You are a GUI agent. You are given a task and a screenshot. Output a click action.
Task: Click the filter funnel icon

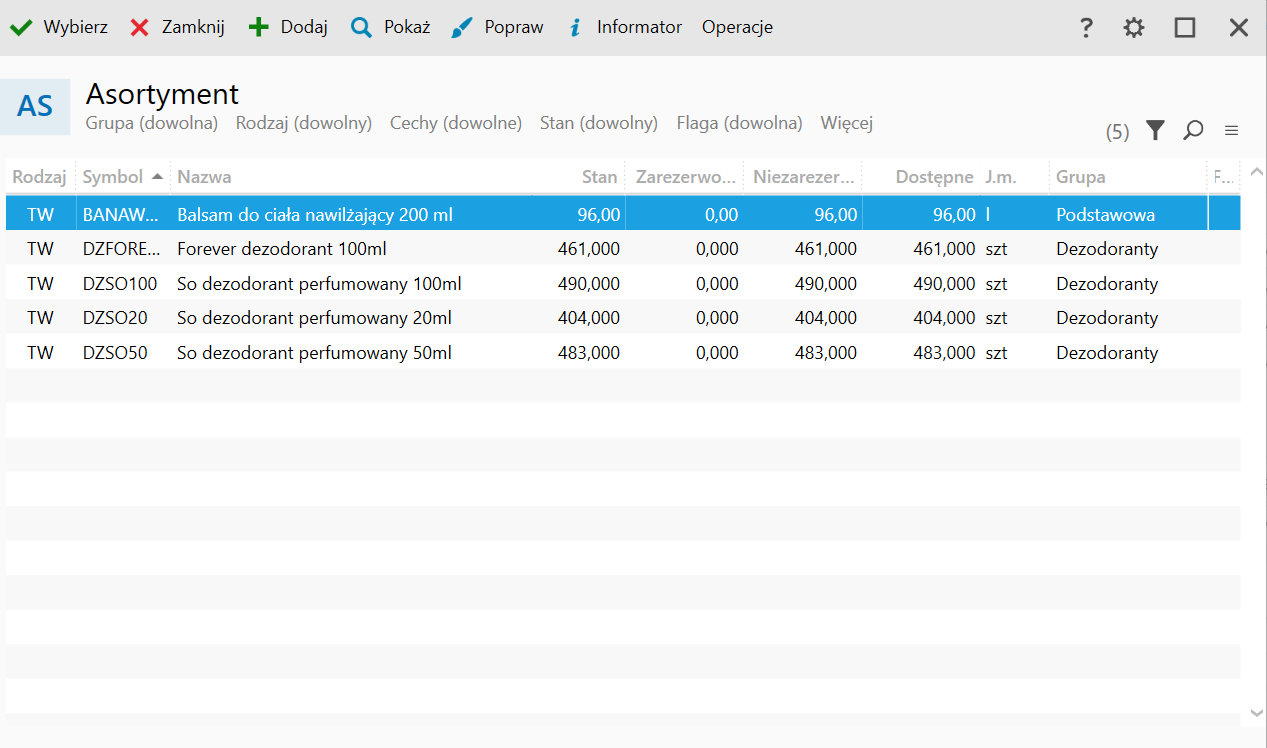tap(1155, 130)
